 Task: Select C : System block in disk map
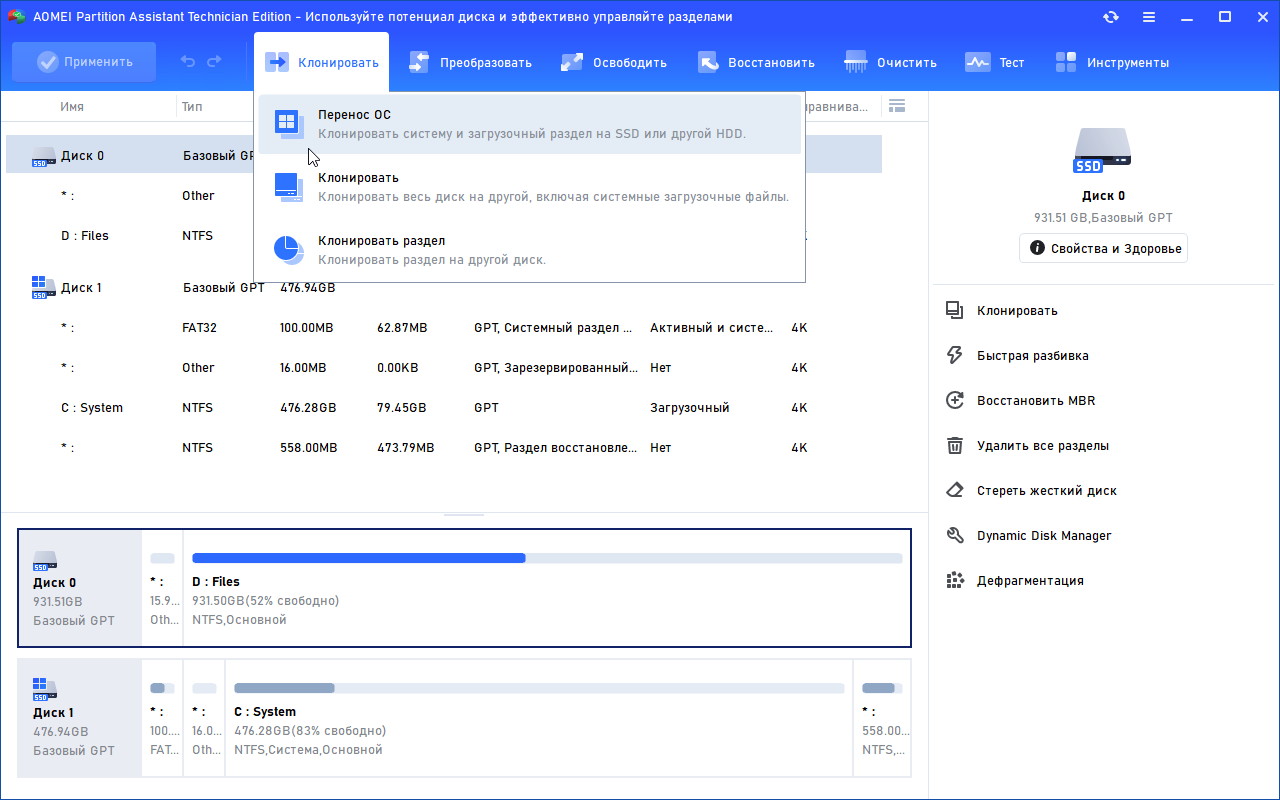(539, 718)
